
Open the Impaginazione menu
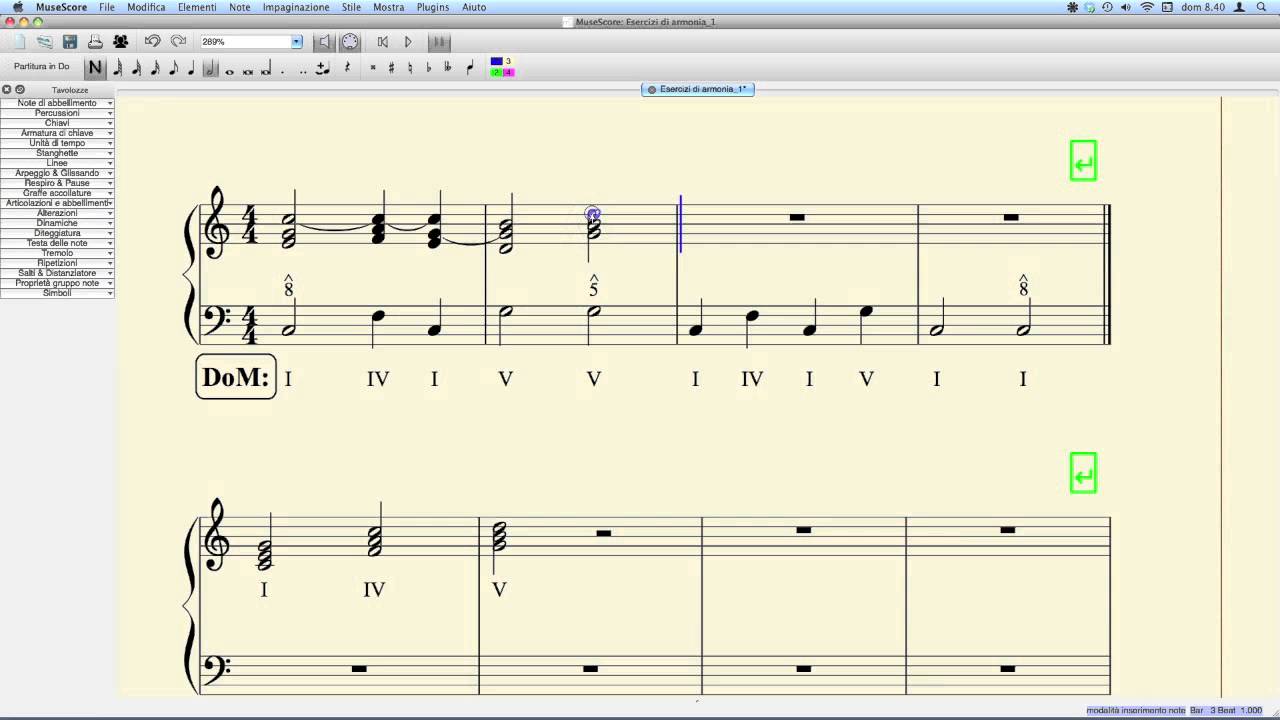[296, 7]
